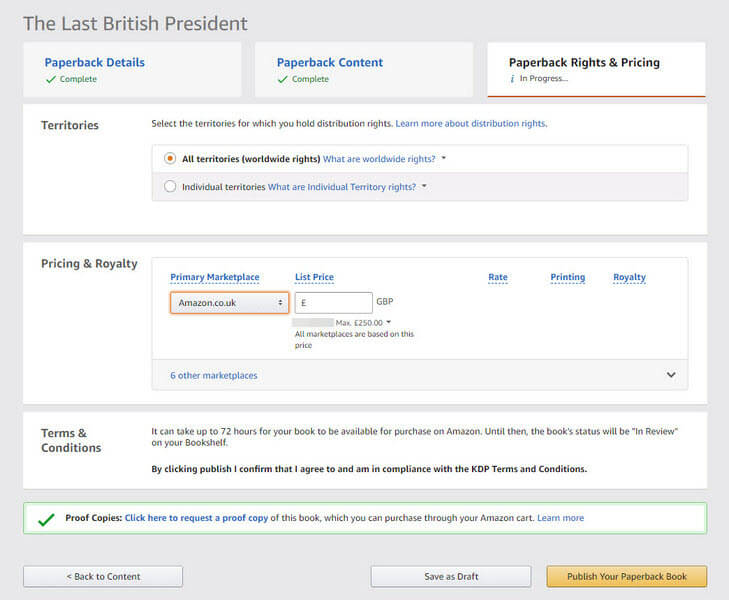Click the green Proof Copies checkmark icon
This screenshot has width=729, height=600.
tap(46, 519)
